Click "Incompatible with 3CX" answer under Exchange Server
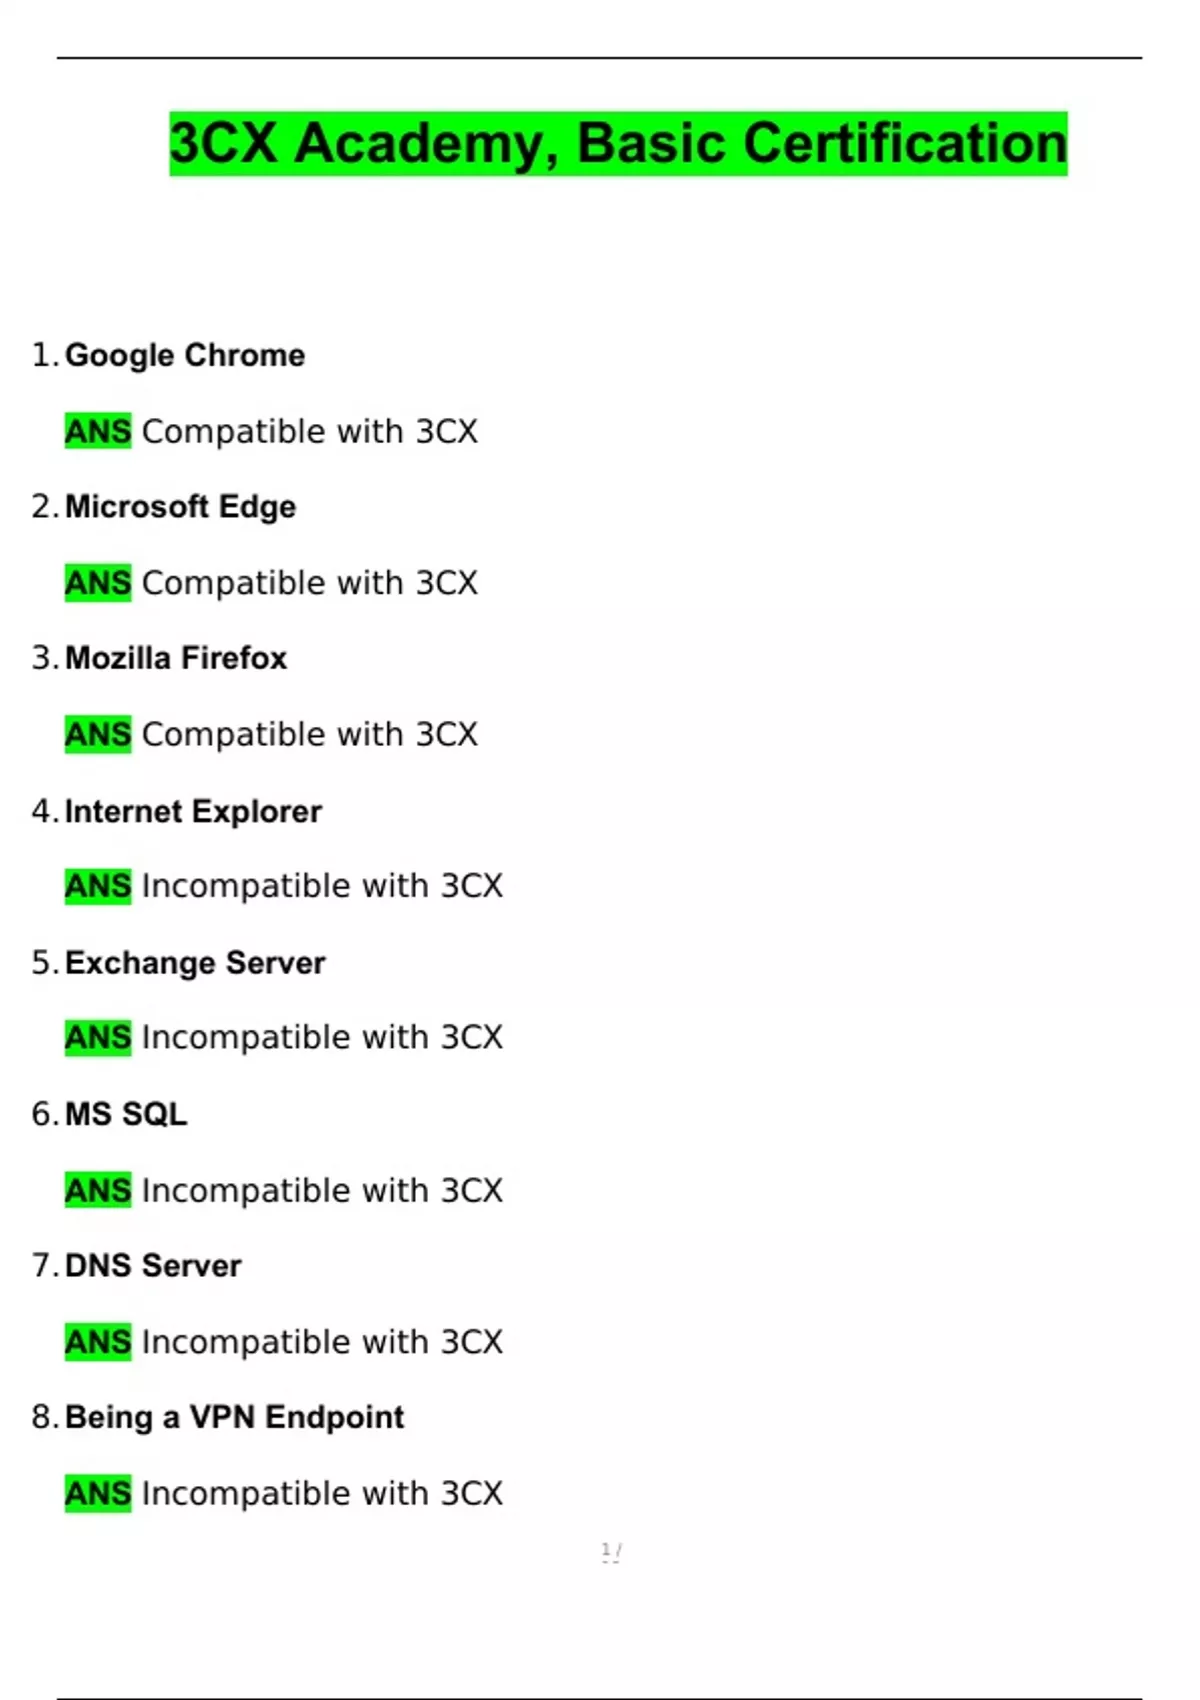Viewport: 1200px width, 1700px height. [322, 1037]
